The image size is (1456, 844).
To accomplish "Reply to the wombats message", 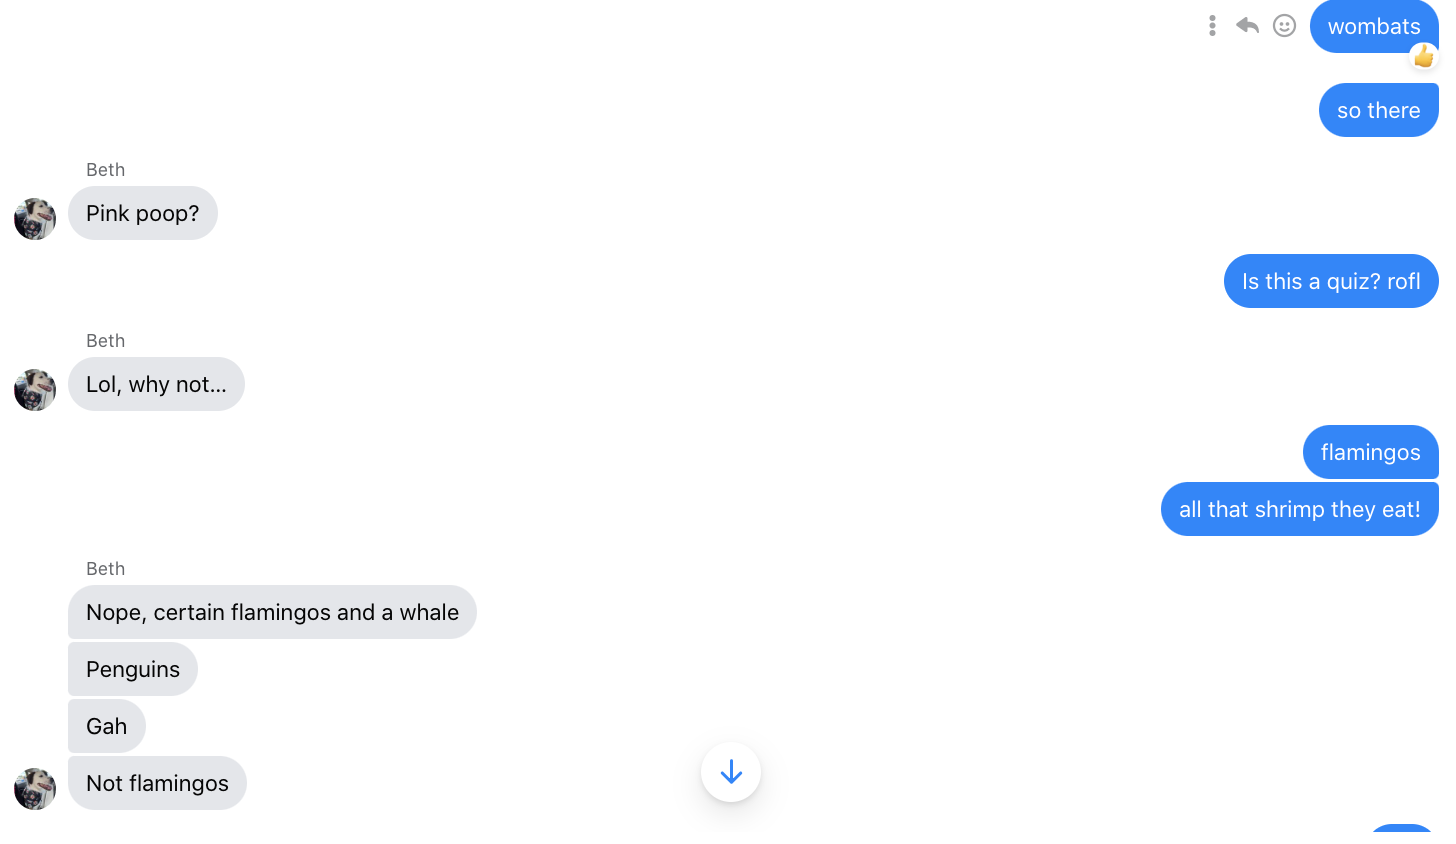I will [x=1247, y=26].
